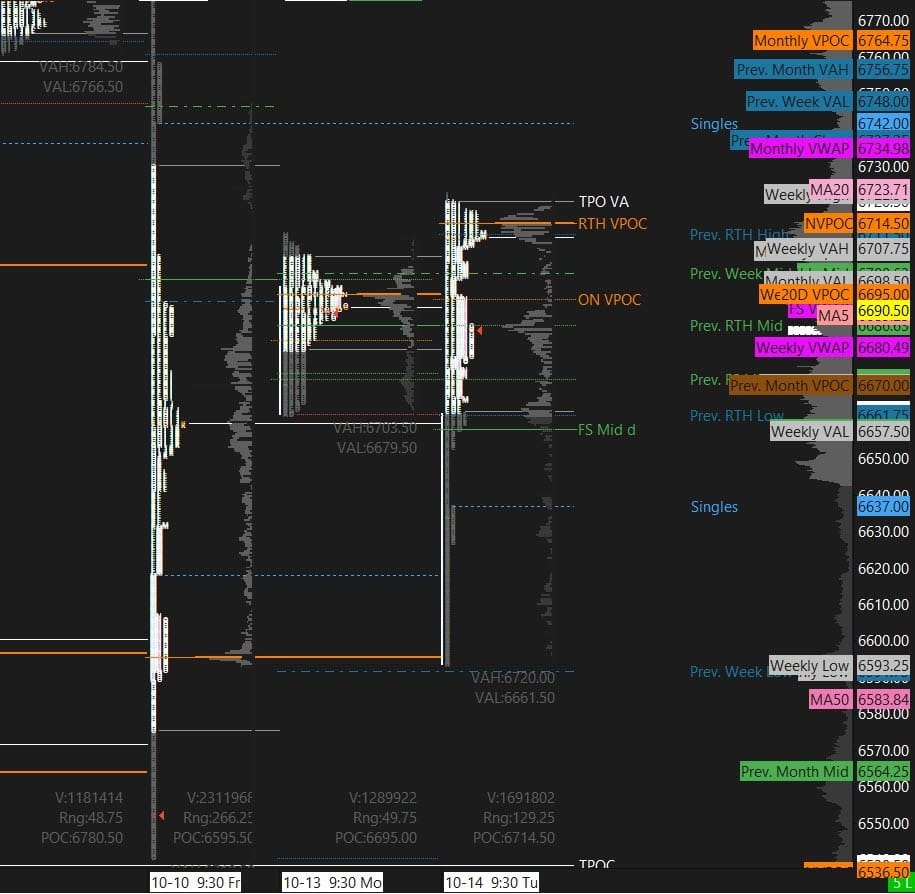
Task: Click the Monthly VPOC orange label
Action: pos(802,41)
